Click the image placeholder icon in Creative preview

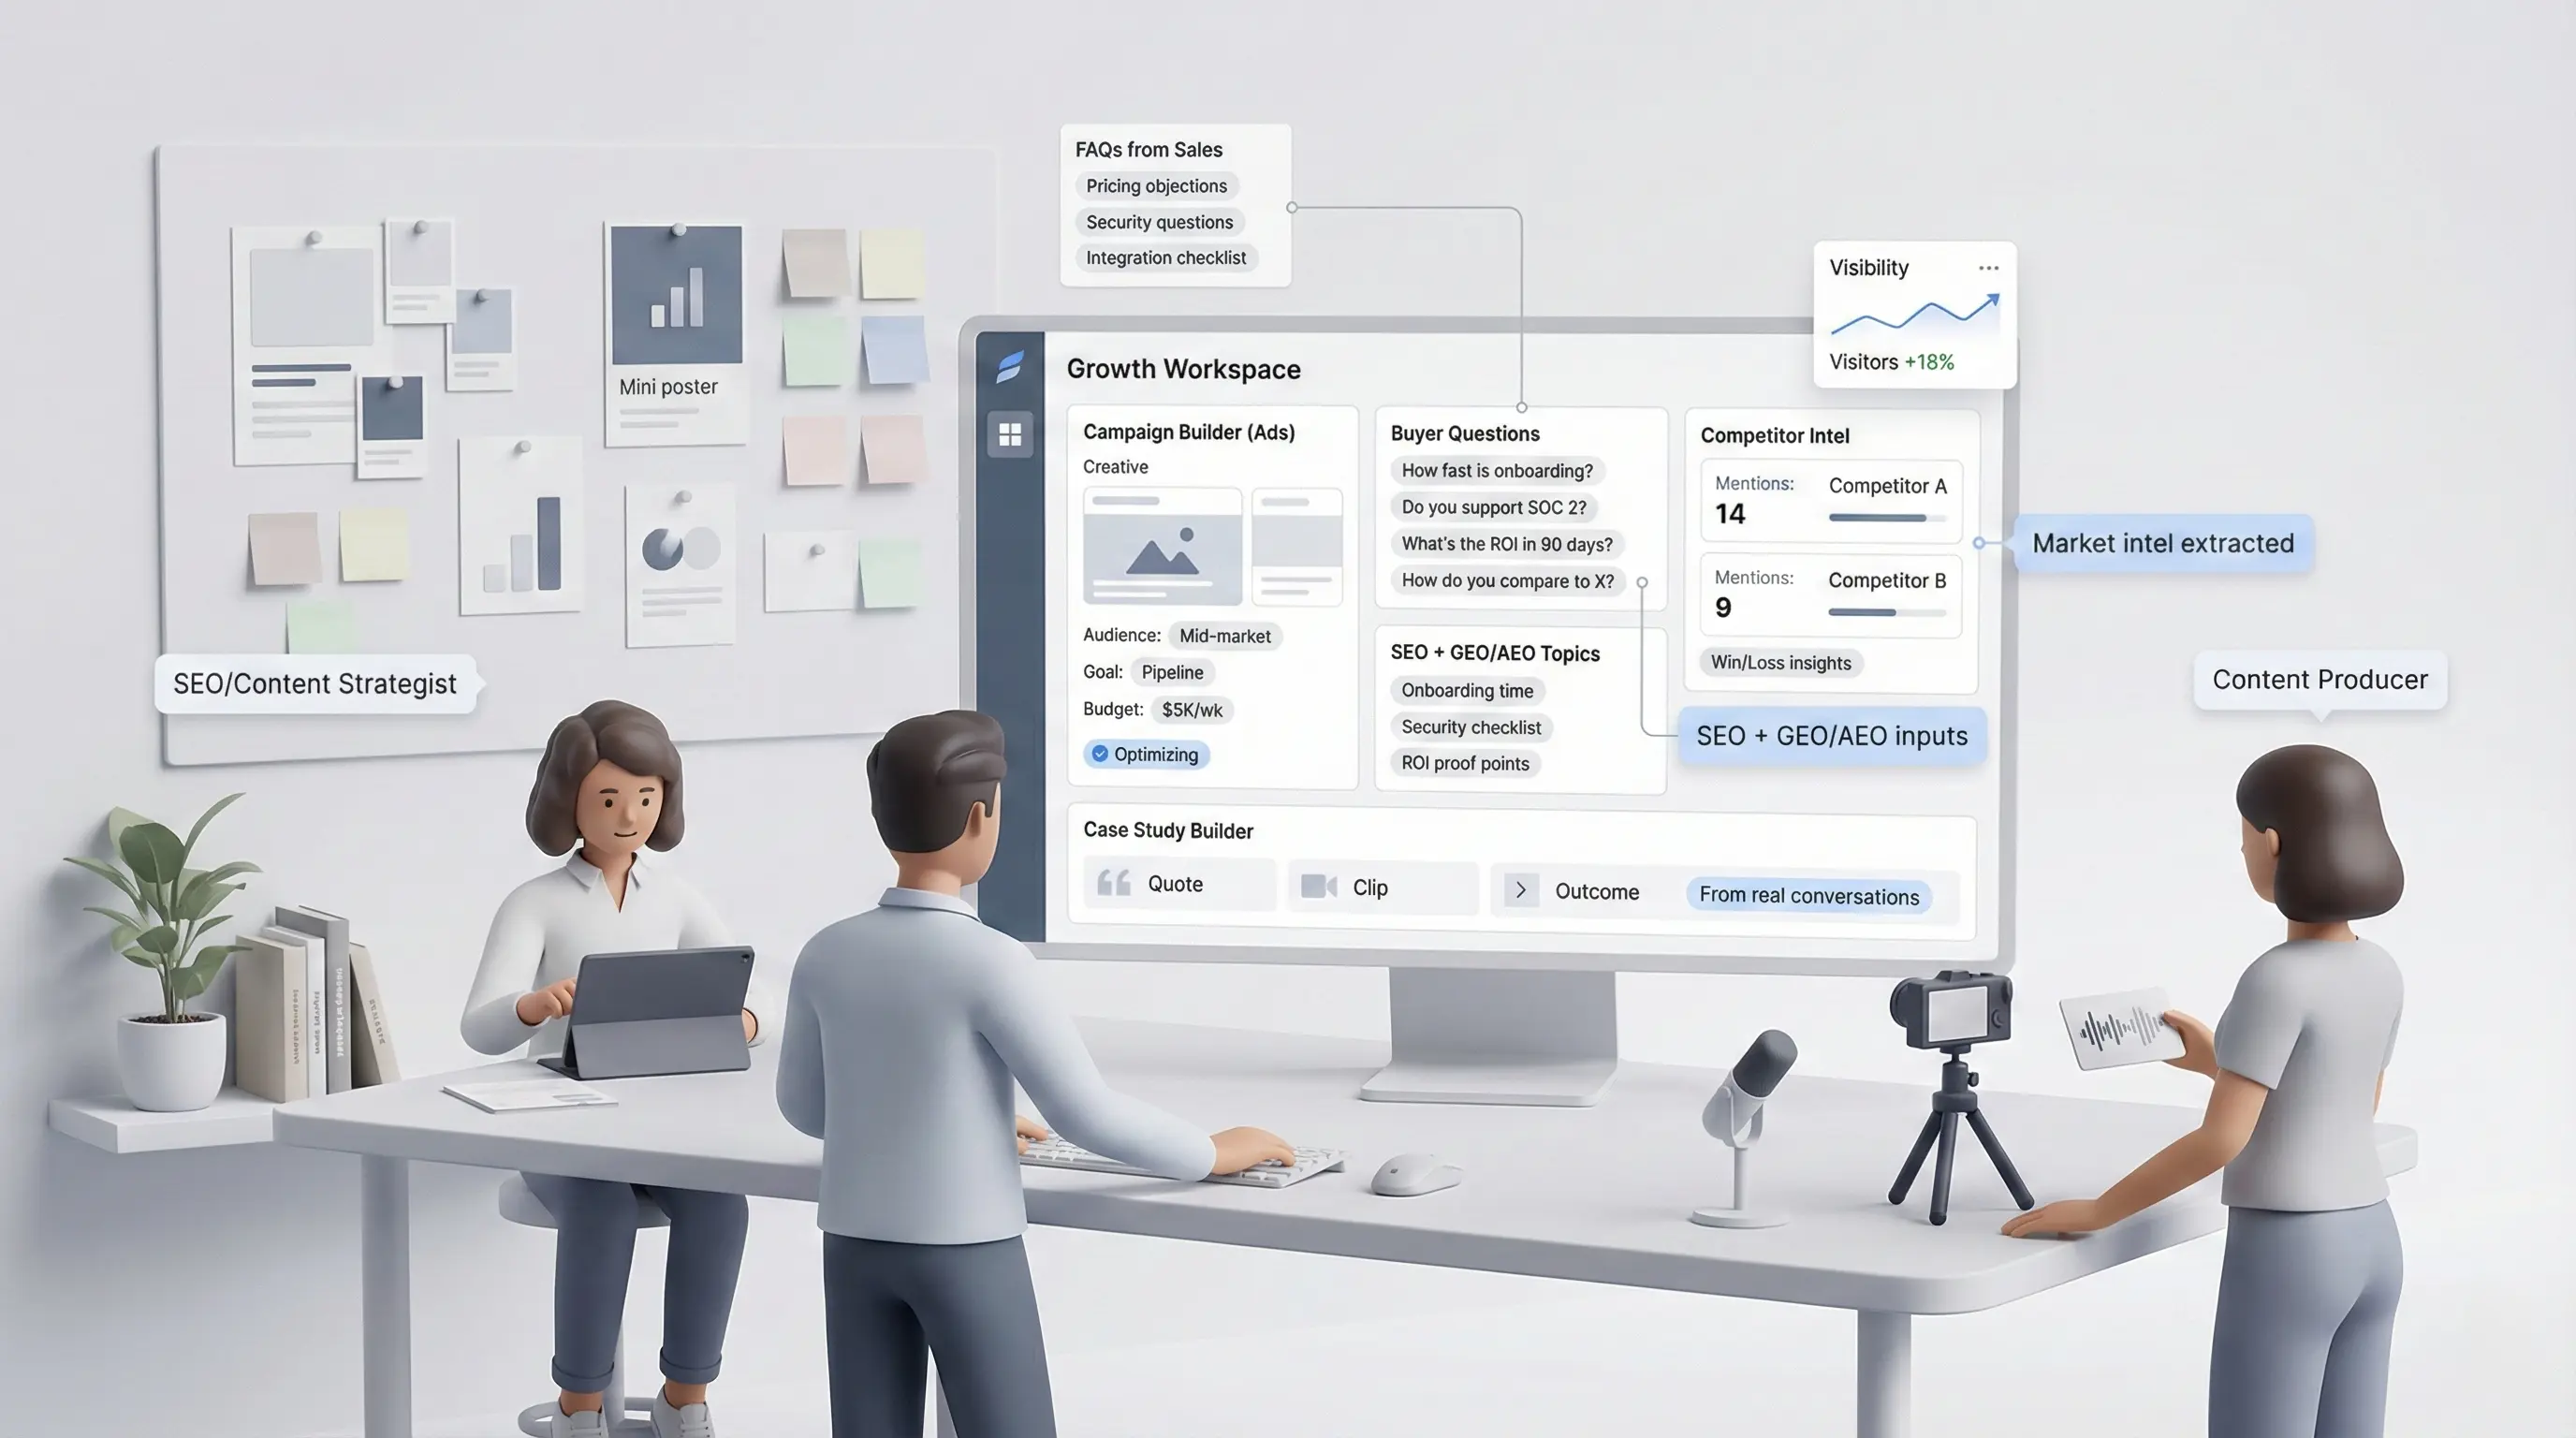[x=1162, y=553]
